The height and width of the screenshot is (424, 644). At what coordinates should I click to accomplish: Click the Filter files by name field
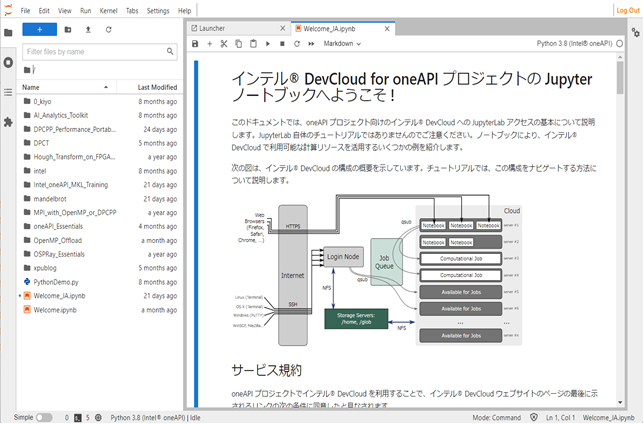tap(100, 52)
